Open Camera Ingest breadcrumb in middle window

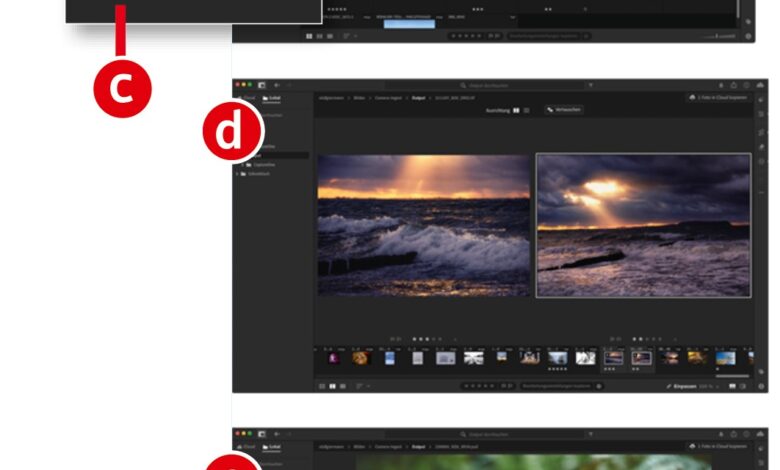click(389, 98)
